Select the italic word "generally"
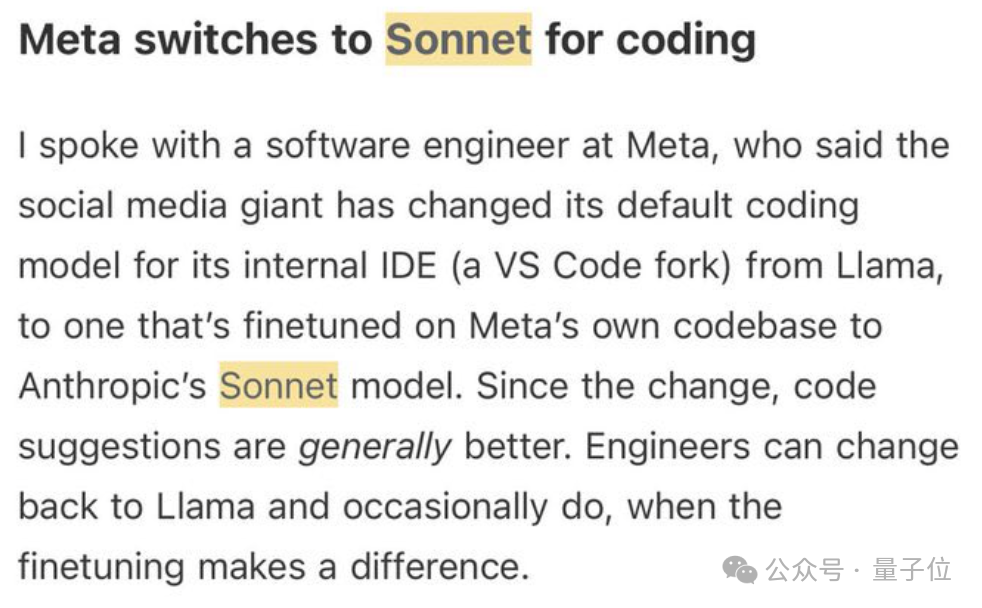Image resolution: width=982 pixels, height=608 pixels. coord(376,446)
